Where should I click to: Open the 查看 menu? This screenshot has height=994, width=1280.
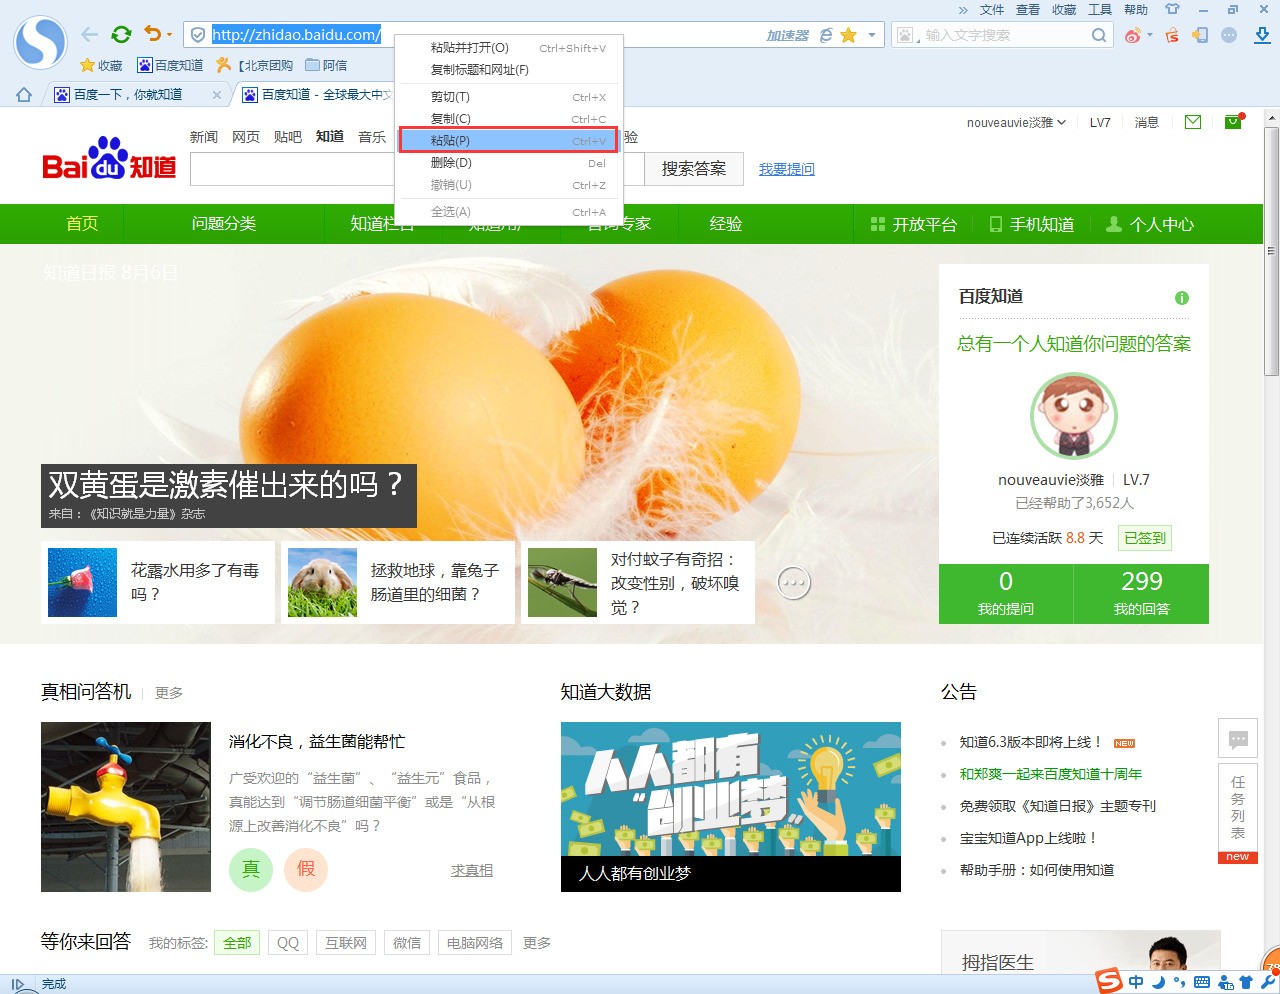click(1028, 10)
